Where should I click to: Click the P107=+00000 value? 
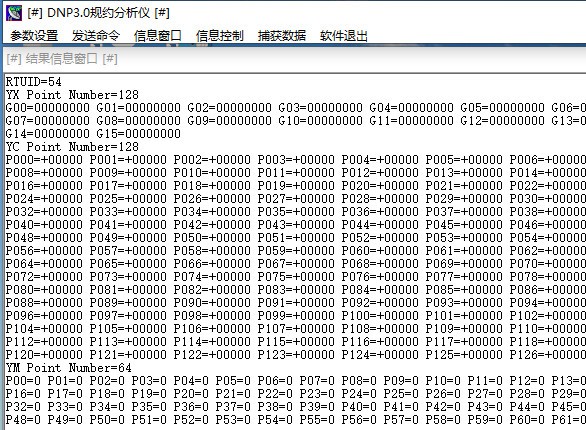(x=296, y=329)
